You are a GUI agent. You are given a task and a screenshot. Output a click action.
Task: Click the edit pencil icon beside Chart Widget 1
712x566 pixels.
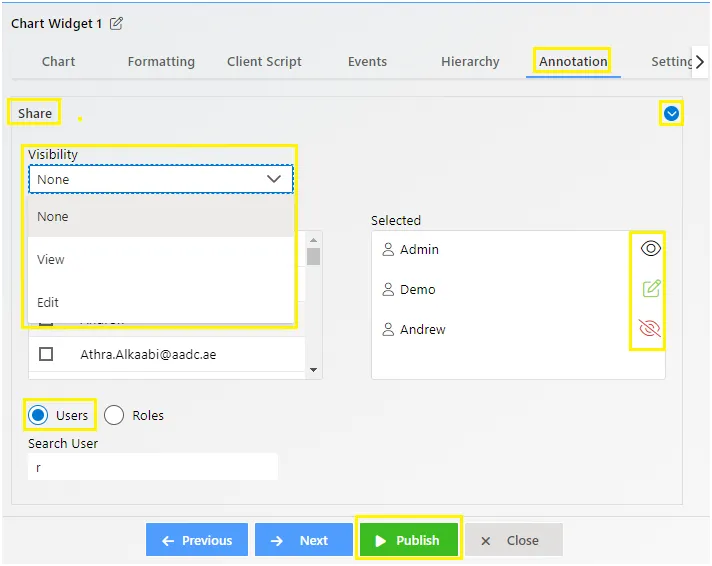116,23
